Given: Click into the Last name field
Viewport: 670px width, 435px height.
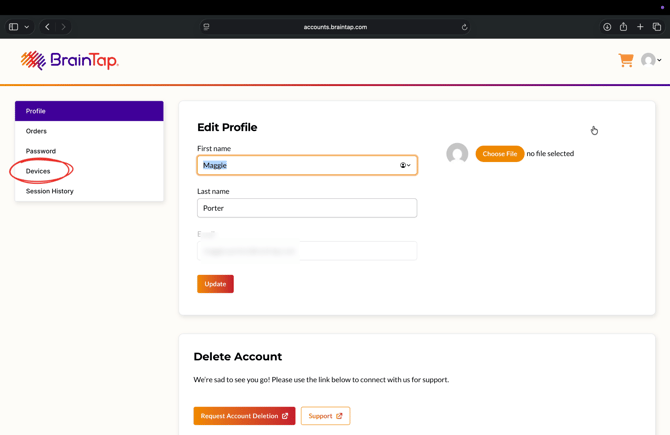Looking at the screenshot, I should [307, 208].
